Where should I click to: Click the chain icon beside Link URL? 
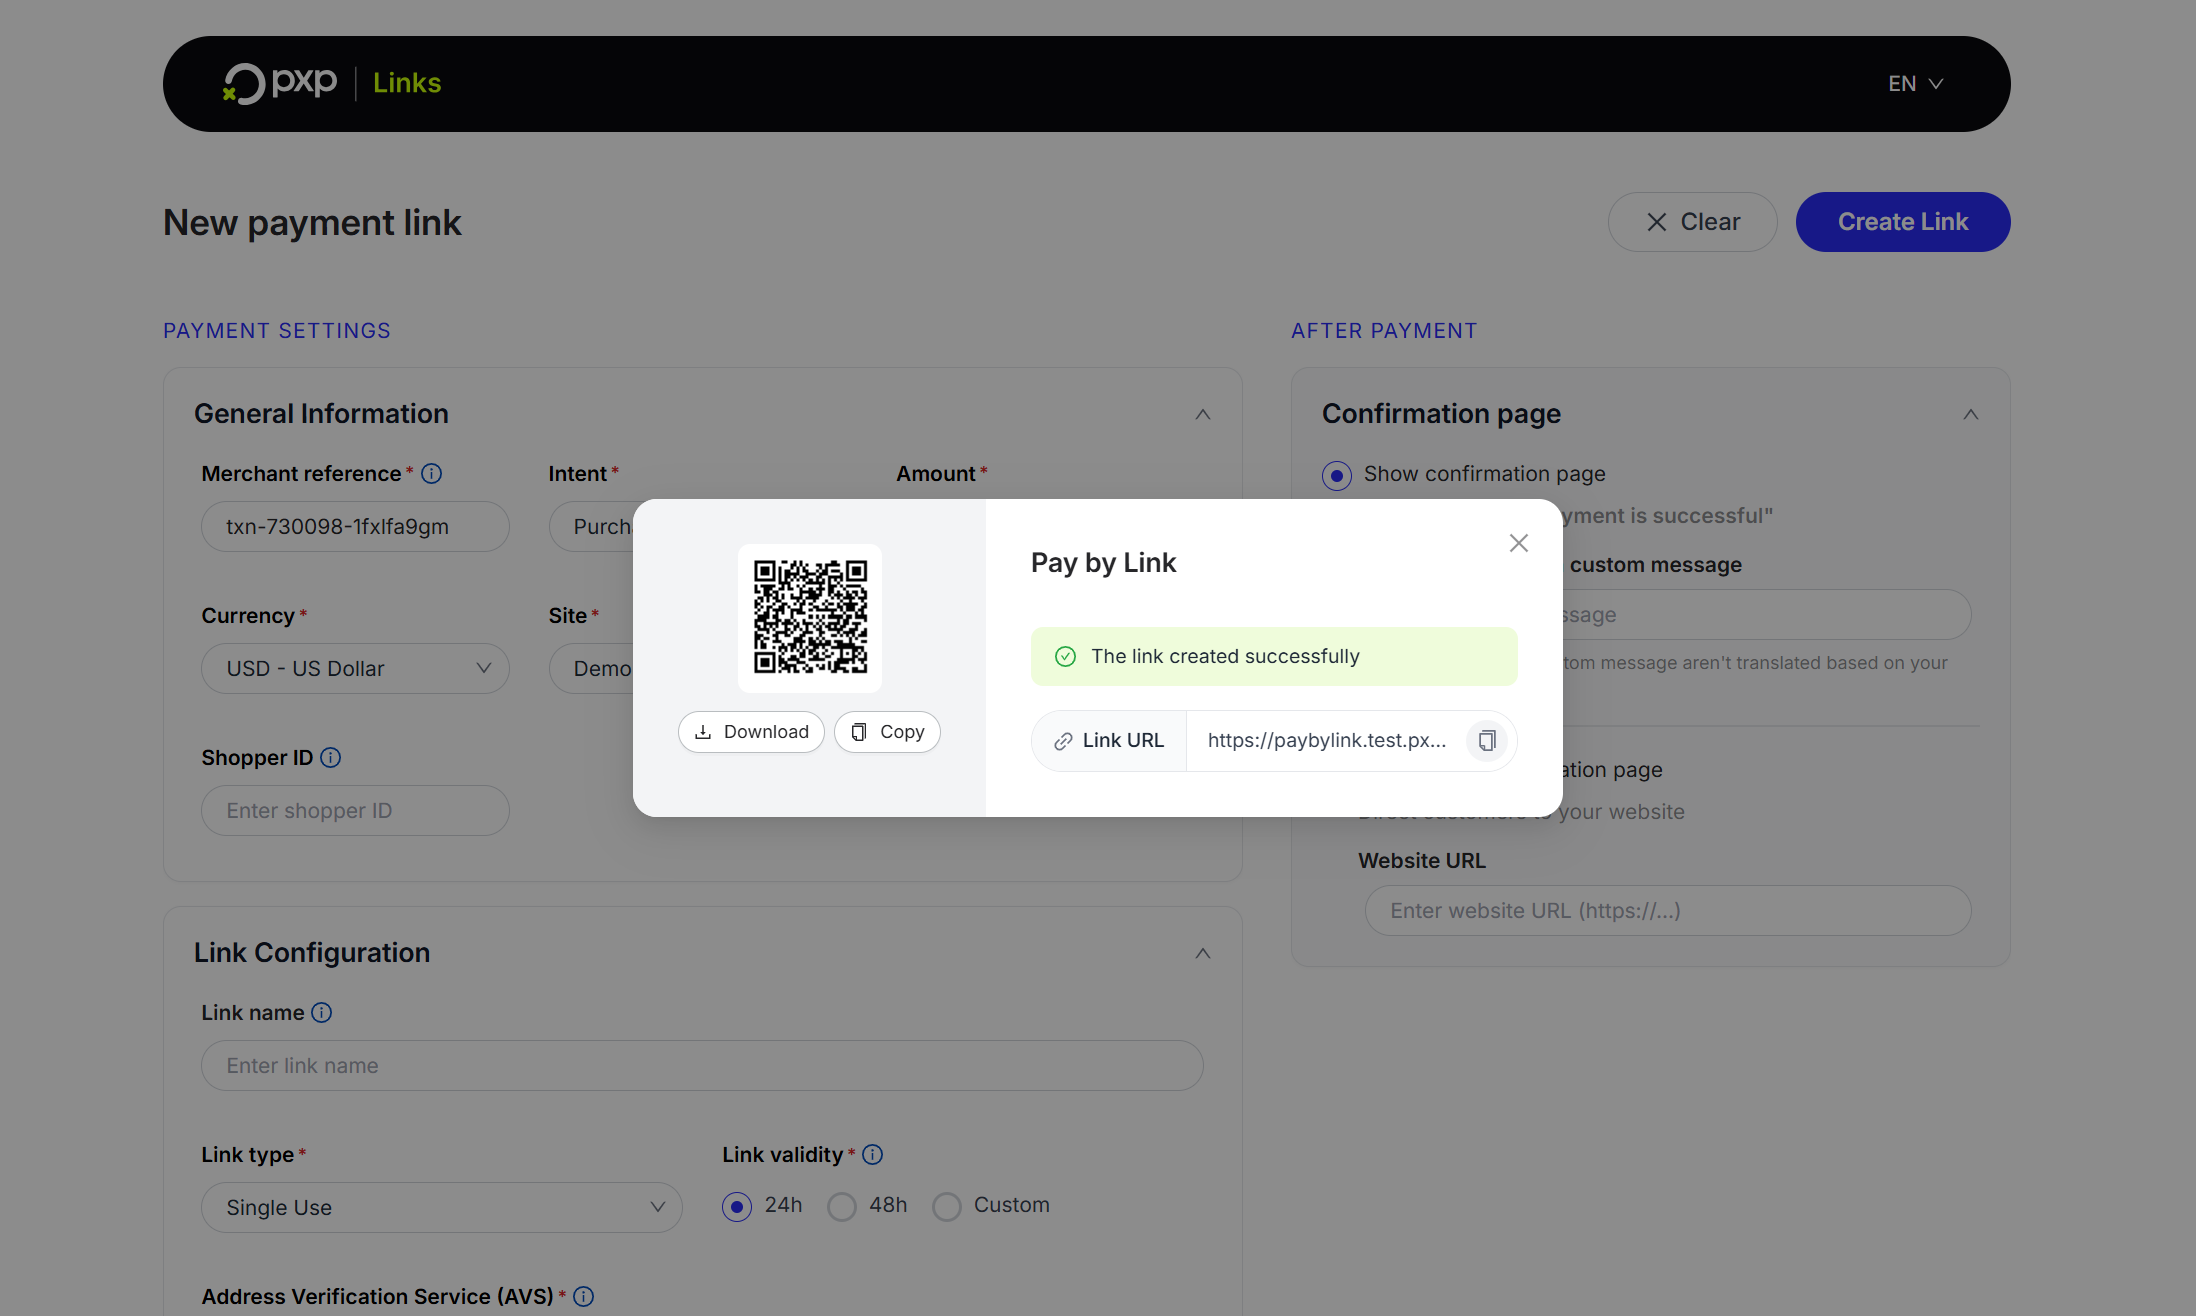1063,741
